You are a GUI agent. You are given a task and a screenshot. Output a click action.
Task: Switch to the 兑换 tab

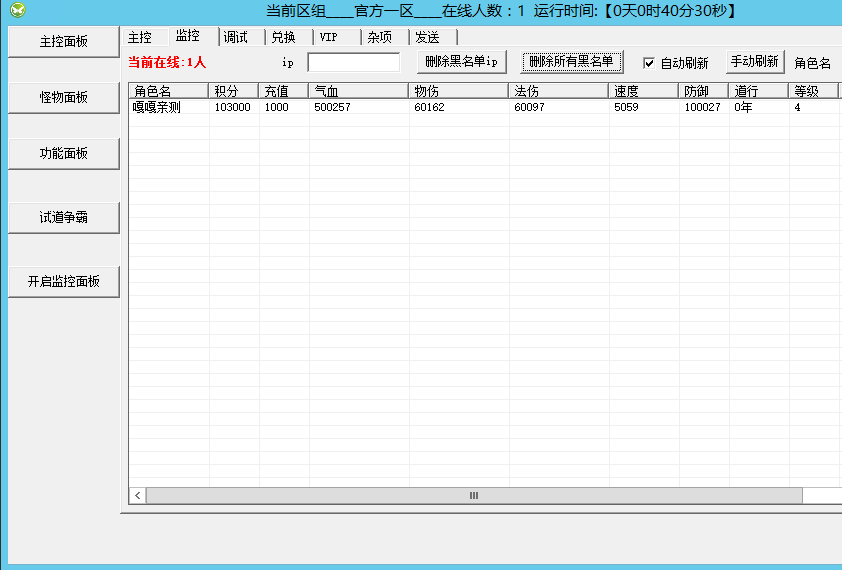tap(289, 37)
